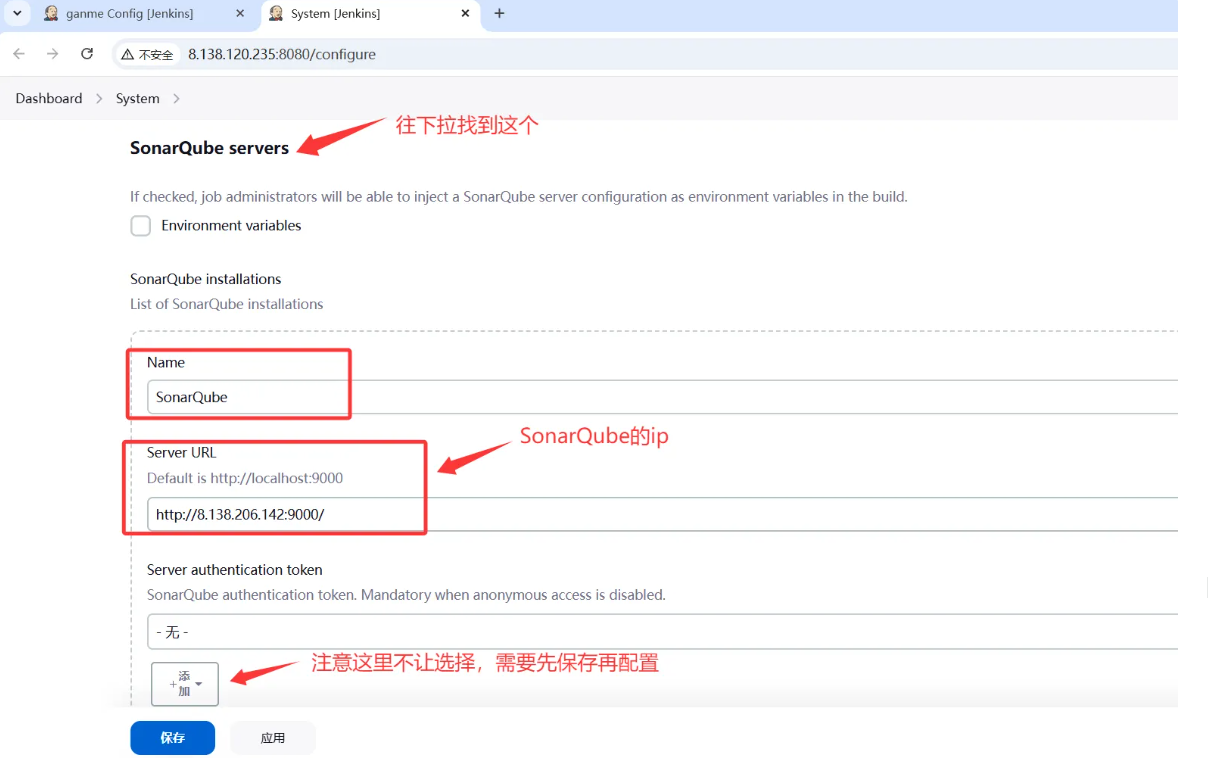Screen dimensions: 1210x764
Task: Click the not secure site info indicator
Action: (147, 55)
